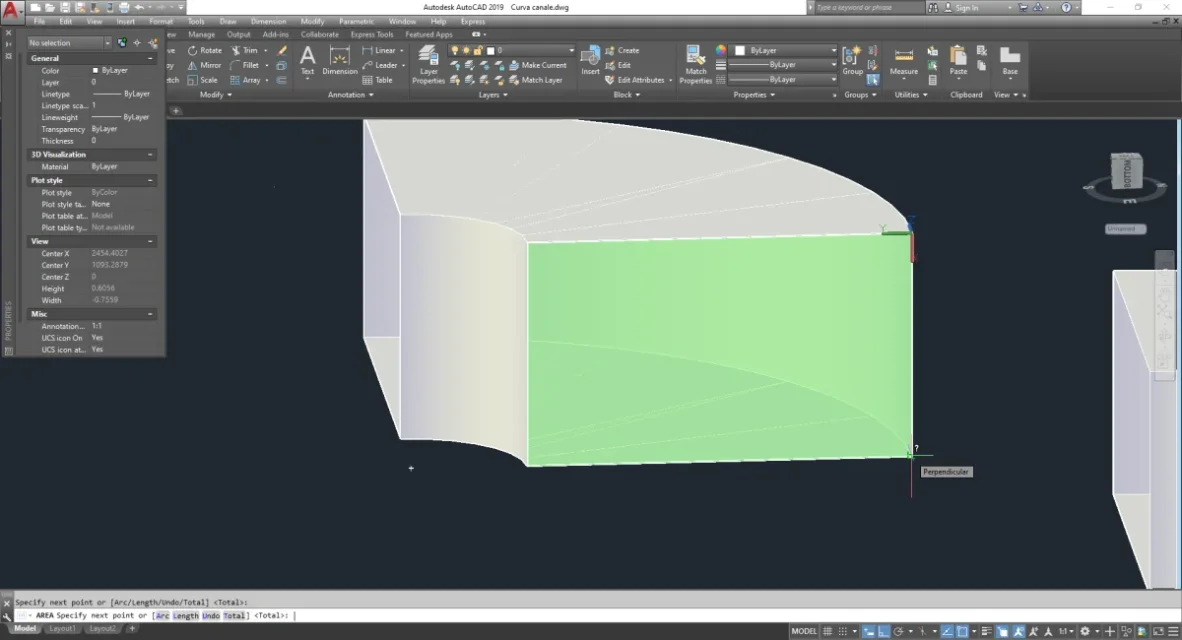Image resolution: width=1182 pixels, height=640 pixels.
Task: Click Create block button
Action: 622,51
